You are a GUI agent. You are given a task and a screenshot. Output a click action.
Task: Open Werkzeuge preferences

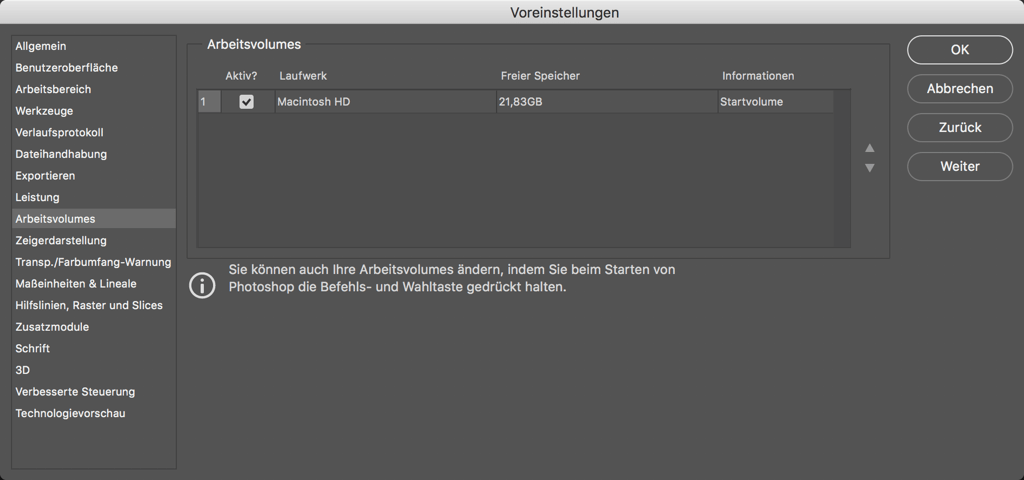click(94, 111)
